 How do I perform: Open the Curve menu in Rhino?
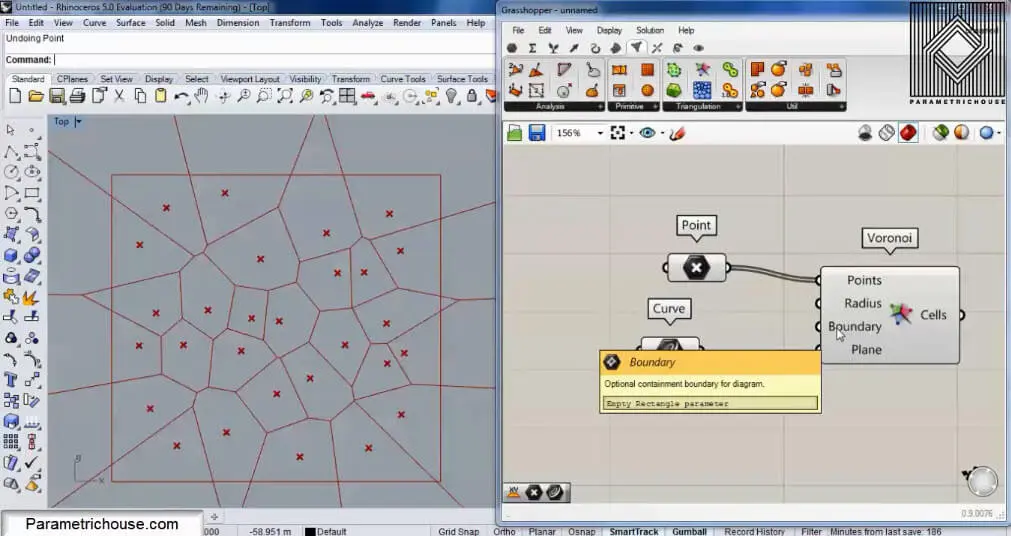coord(94,23)
